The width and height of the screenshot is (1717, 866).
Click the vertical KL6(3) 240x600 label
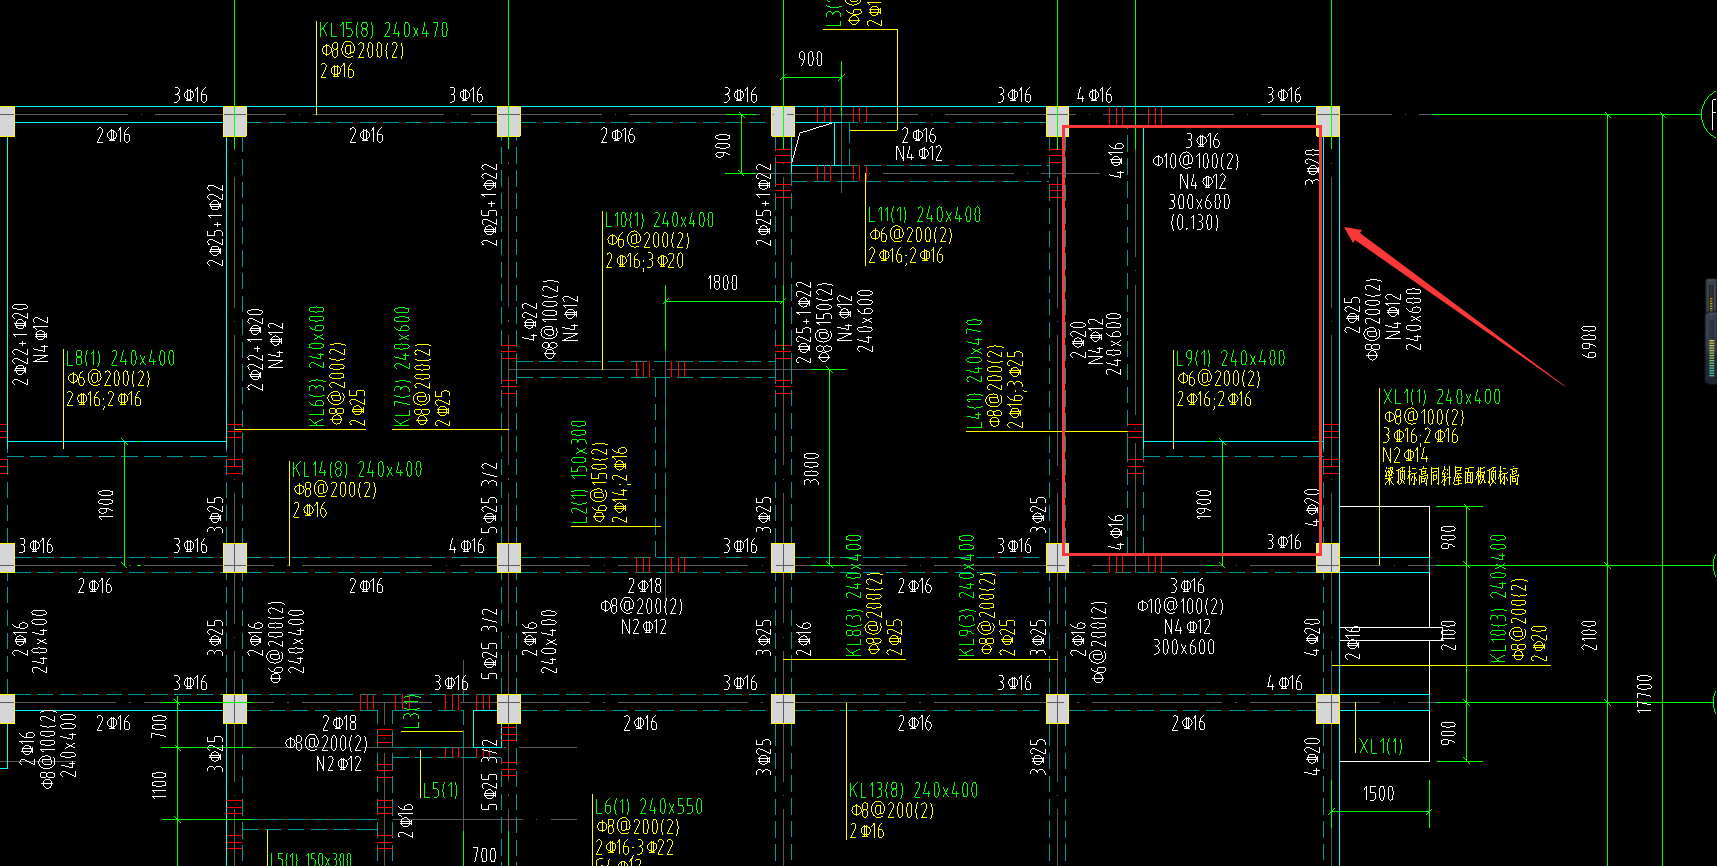pos(317,366)
